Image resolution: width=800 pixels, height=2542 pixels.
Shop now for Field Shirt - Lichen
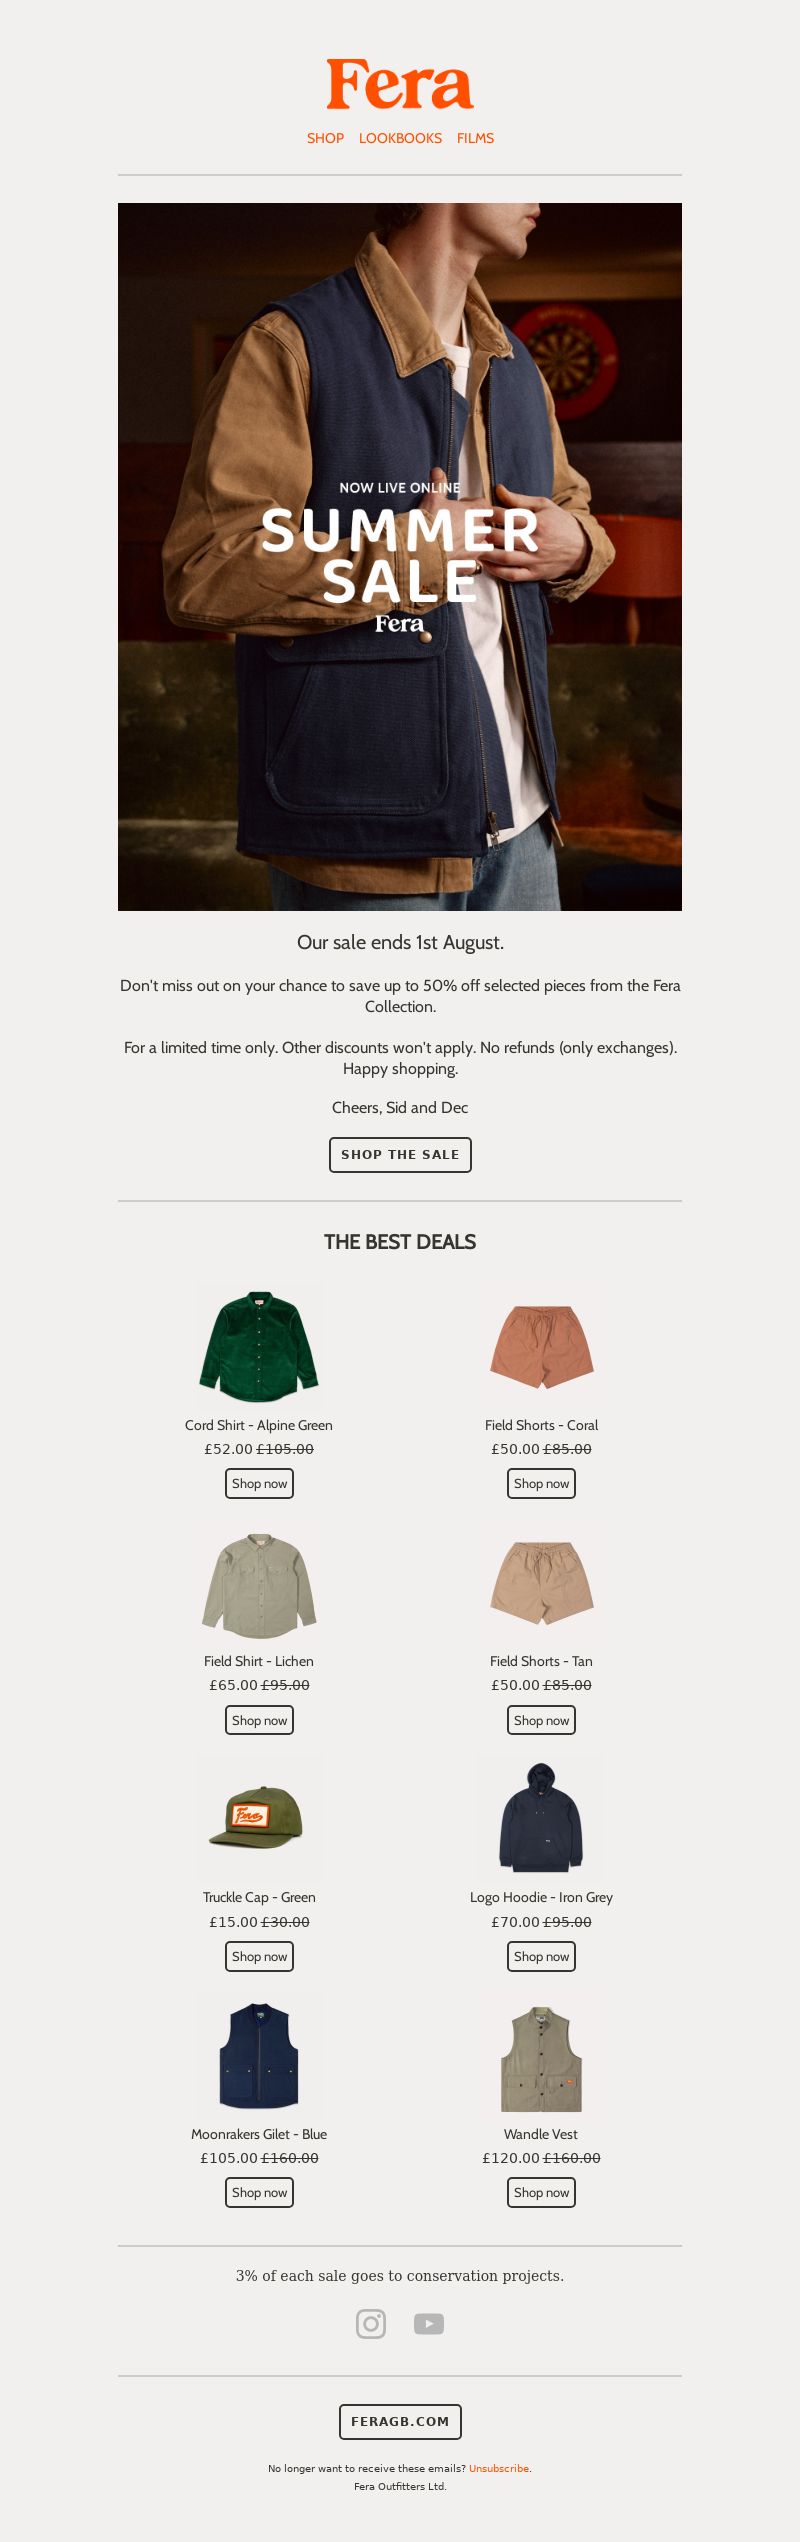[259, 1720]
